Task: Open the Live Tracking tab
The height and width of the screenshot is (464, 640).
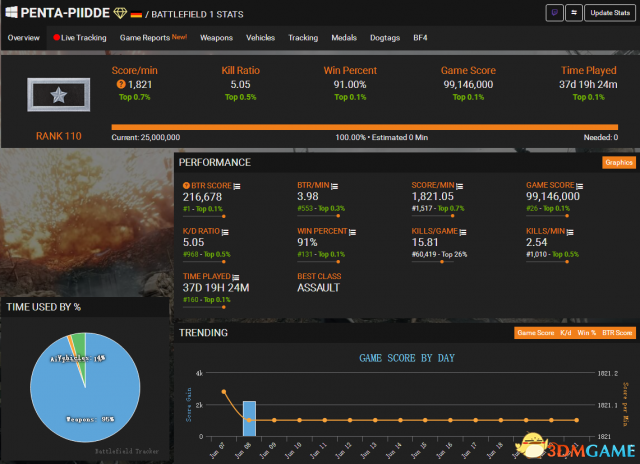Action: point(80,38)
